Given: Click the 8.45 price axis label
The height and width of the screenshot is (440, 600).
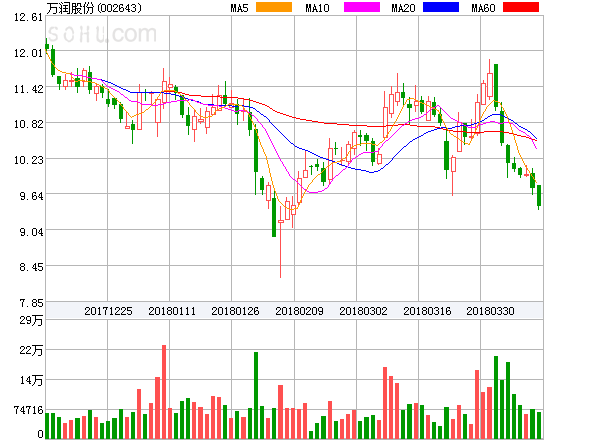Looking at the screenshot, I should [31, 267].
